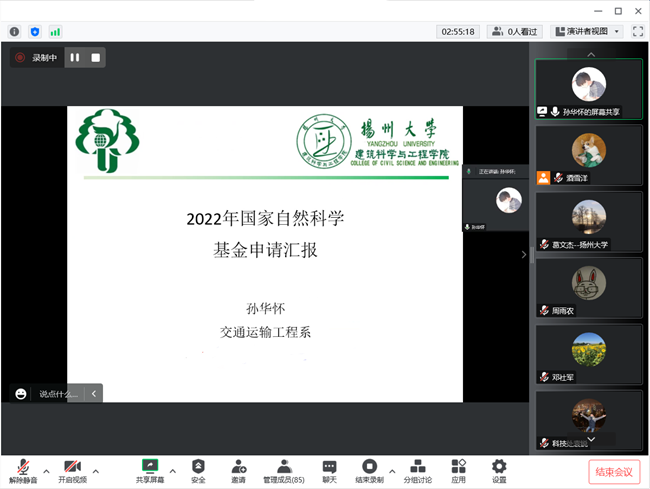The image size is (650, 489).
Task: Click the meeting info icon in top bar
Action: (15, 32)
